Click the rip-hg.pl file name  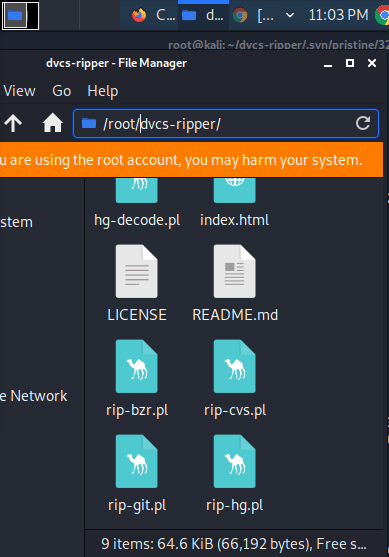point(234,505)
